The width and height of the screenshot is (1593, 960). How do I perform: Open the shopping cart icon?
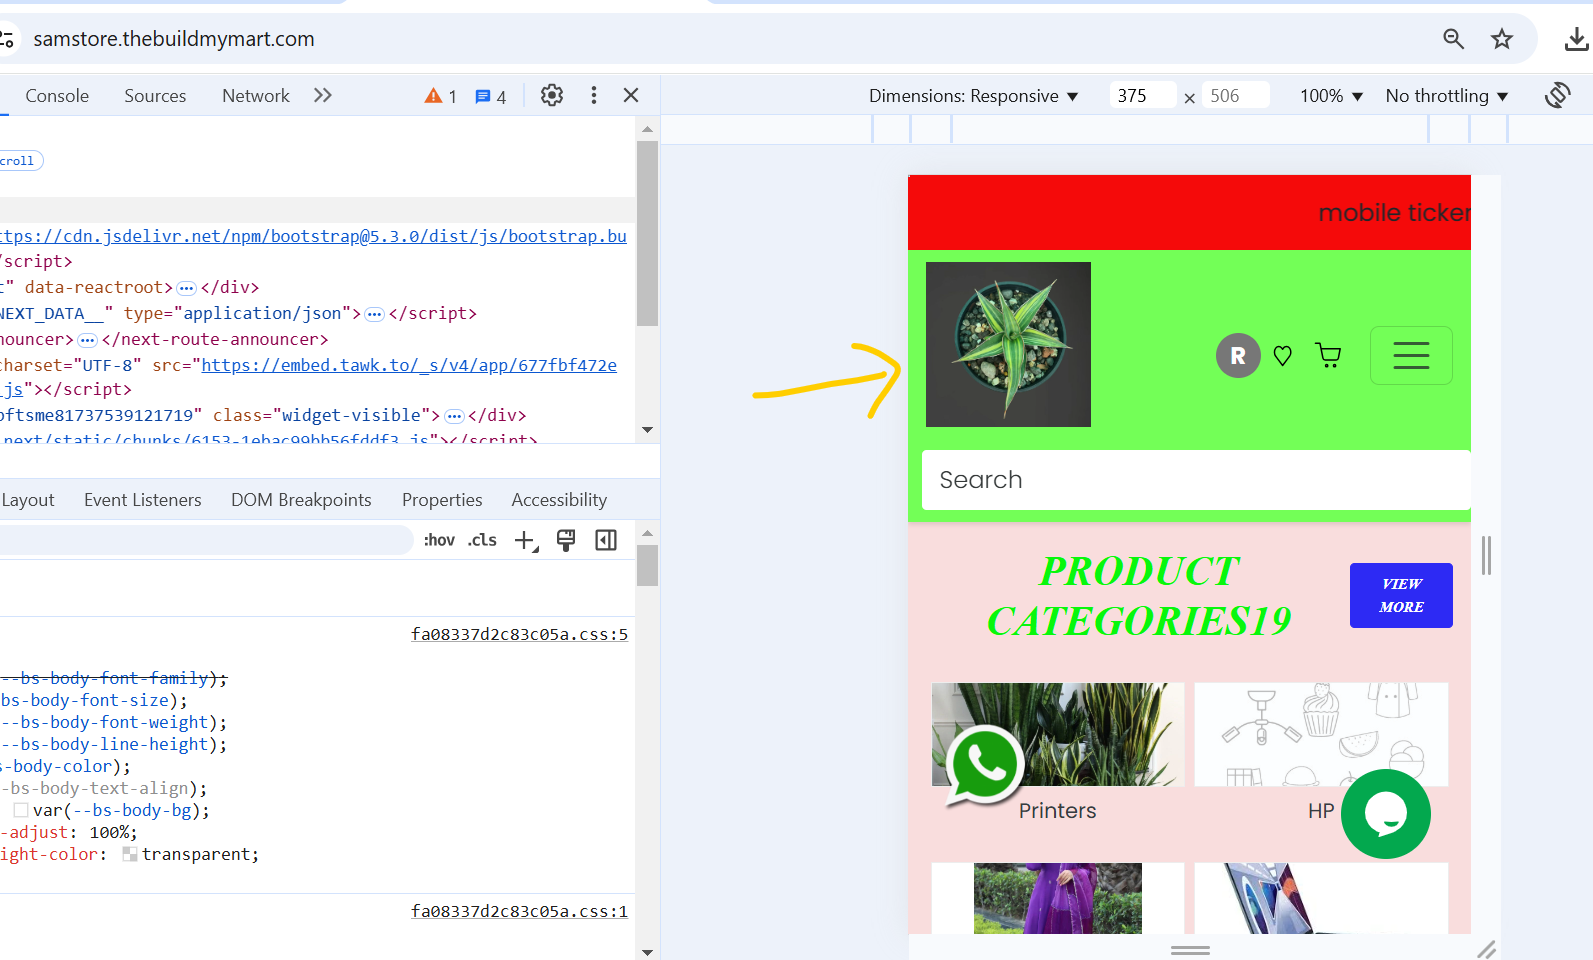[1329, 355]
